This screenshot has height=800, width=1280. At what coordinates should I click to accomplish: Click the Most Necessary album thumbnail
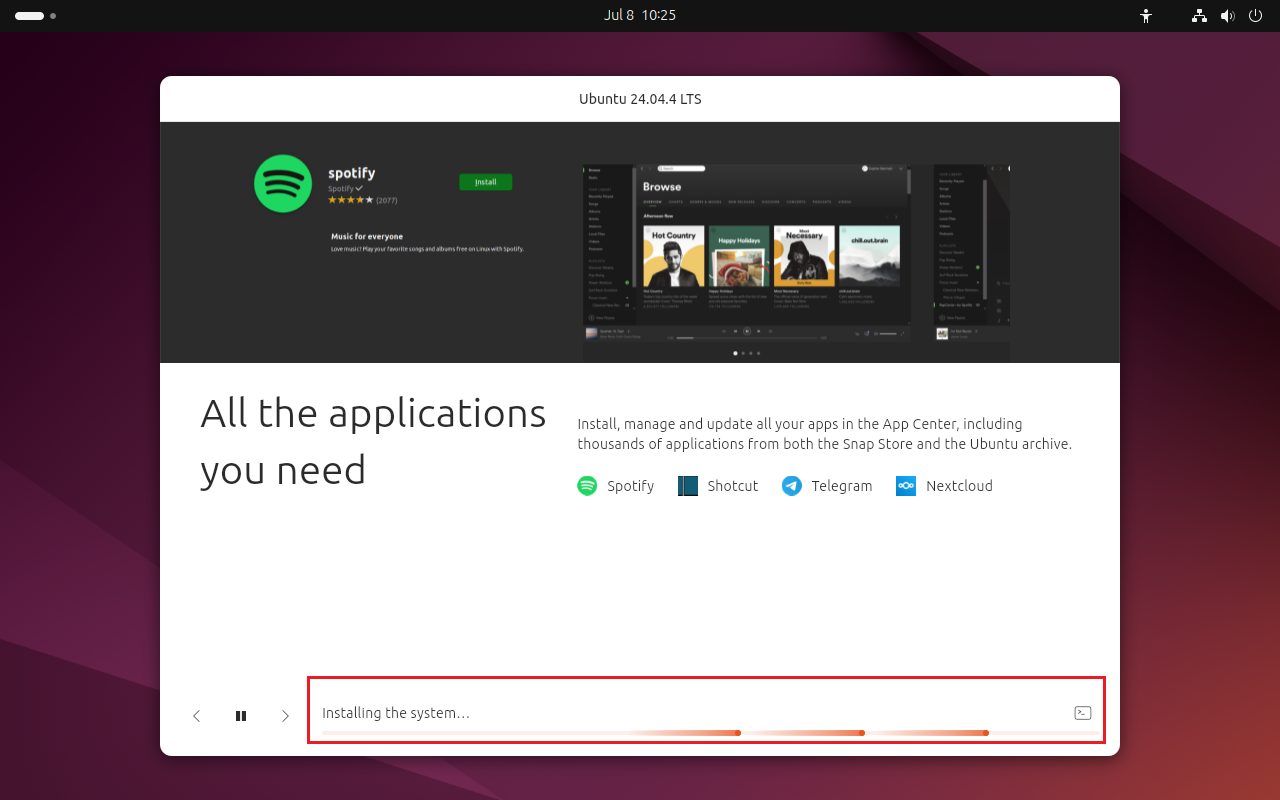point(804,256)
